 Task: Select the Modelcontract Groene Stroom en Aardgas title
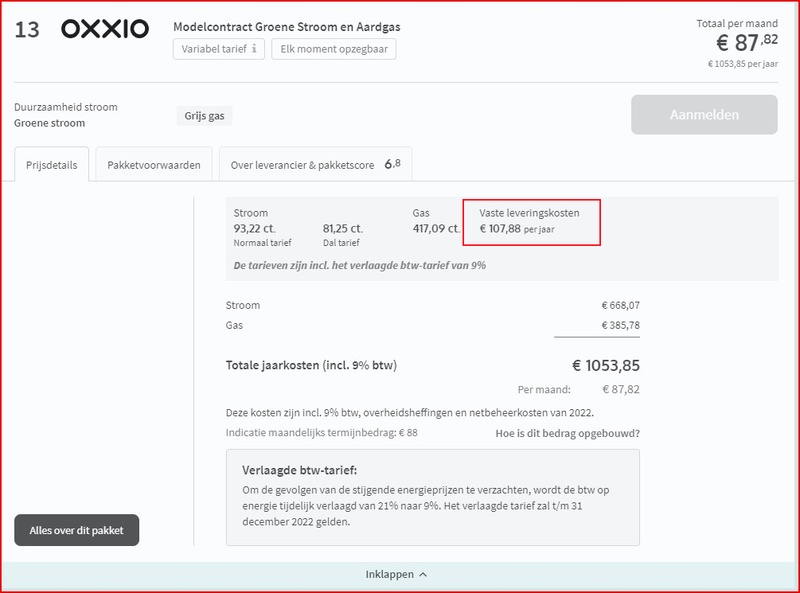click(x=287, y=26)
